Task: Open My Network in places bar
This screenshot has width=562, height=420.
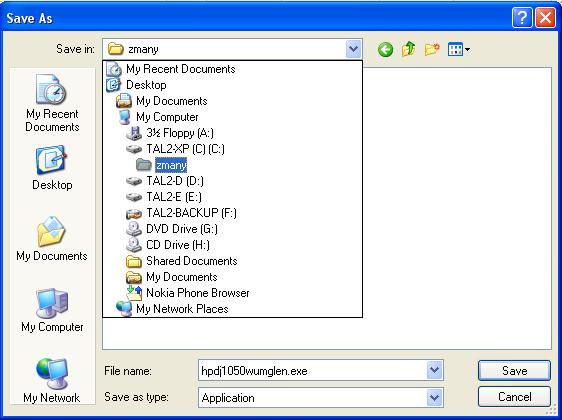Action: click(x=52, y=381)
